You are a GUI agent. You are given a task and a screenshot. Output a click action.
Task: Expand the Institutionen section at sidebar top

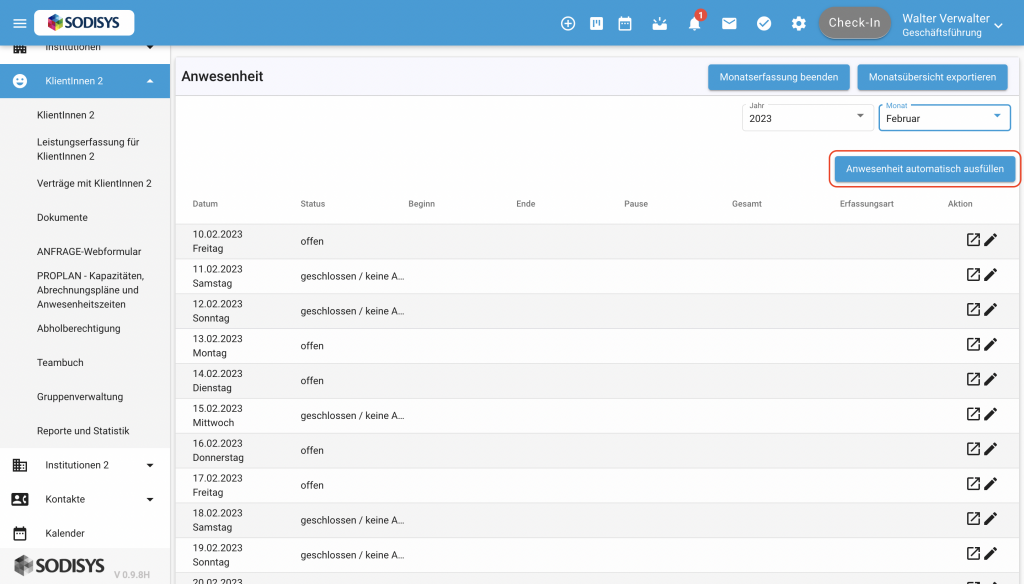[150, 47]
